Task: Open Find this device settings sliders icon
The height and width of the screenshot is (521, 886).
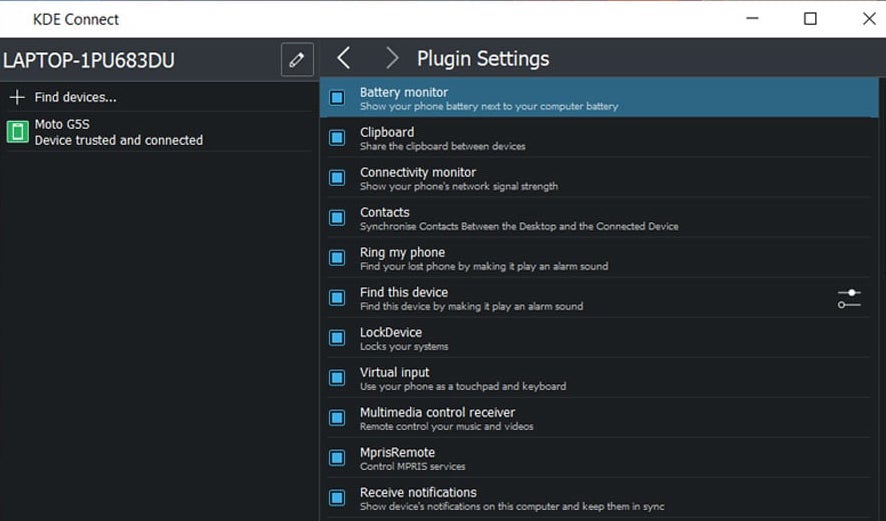Action: pyautogui.click(x=849, y=298)
